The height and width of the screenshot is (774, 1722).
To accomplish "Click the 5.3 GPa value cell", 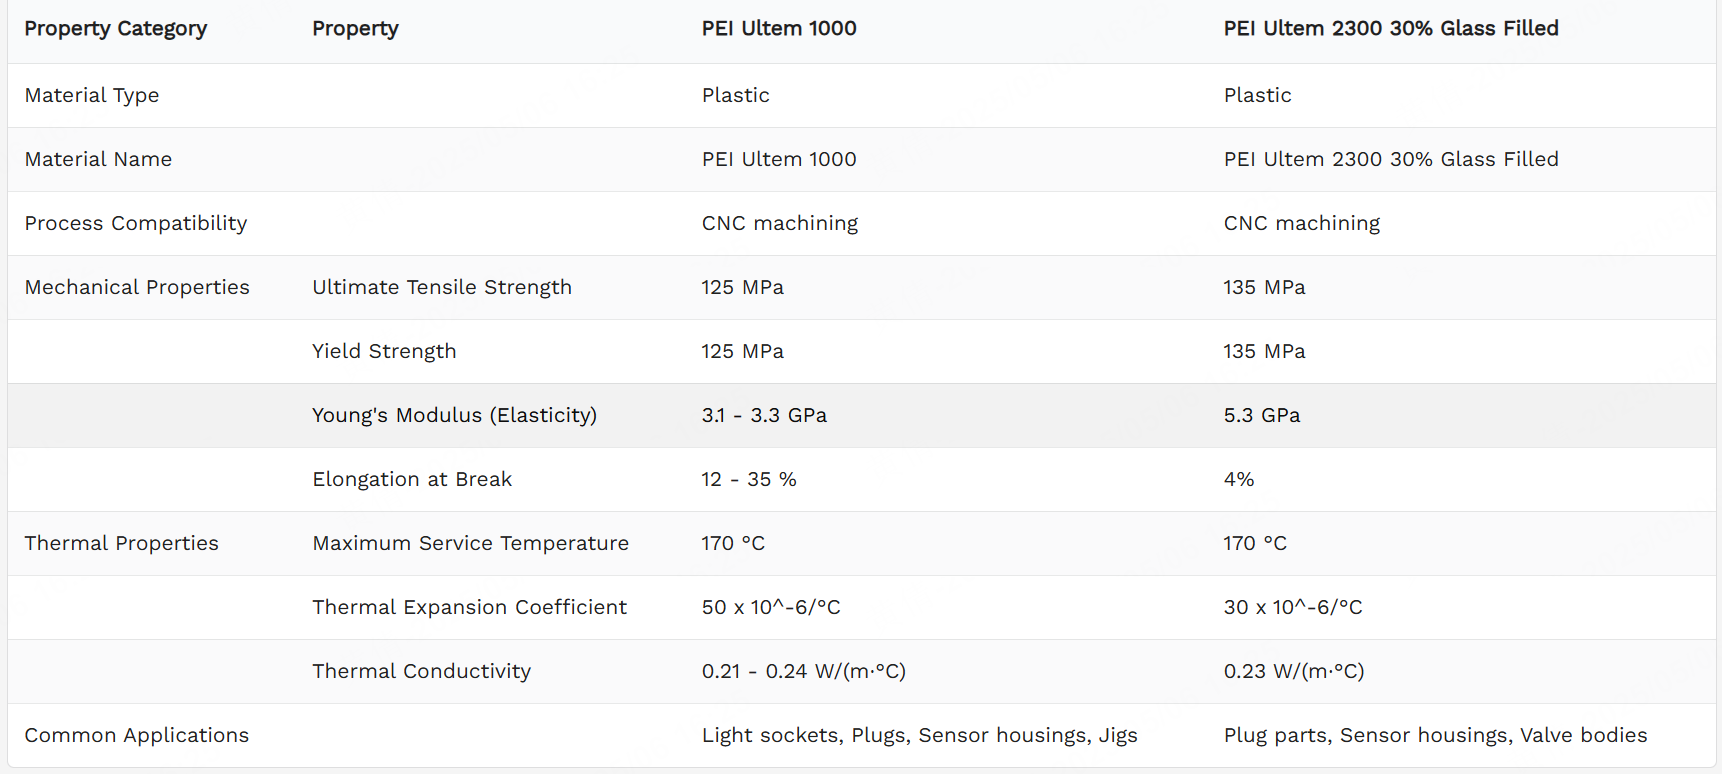I will point(1262,416).
